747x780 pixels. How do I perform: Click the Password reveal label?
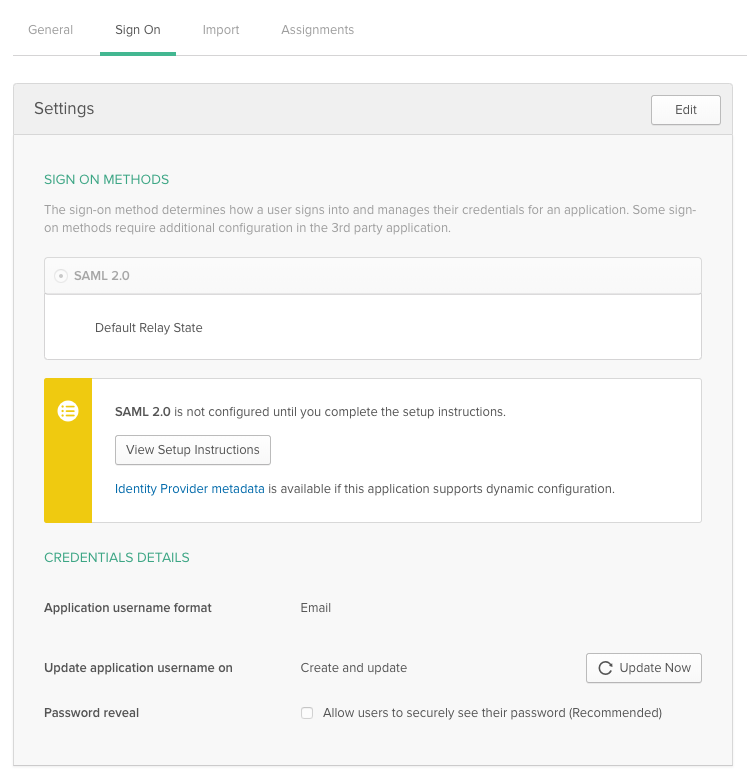[x=92, y=713]
